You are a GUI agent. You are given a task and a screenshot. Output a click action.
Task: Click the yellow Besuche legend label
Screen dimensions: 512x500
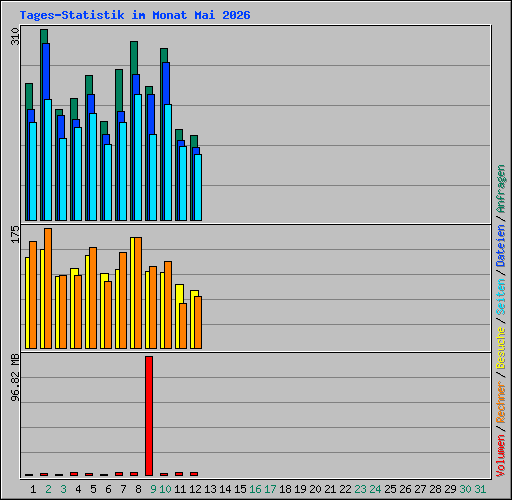[501, 348]
